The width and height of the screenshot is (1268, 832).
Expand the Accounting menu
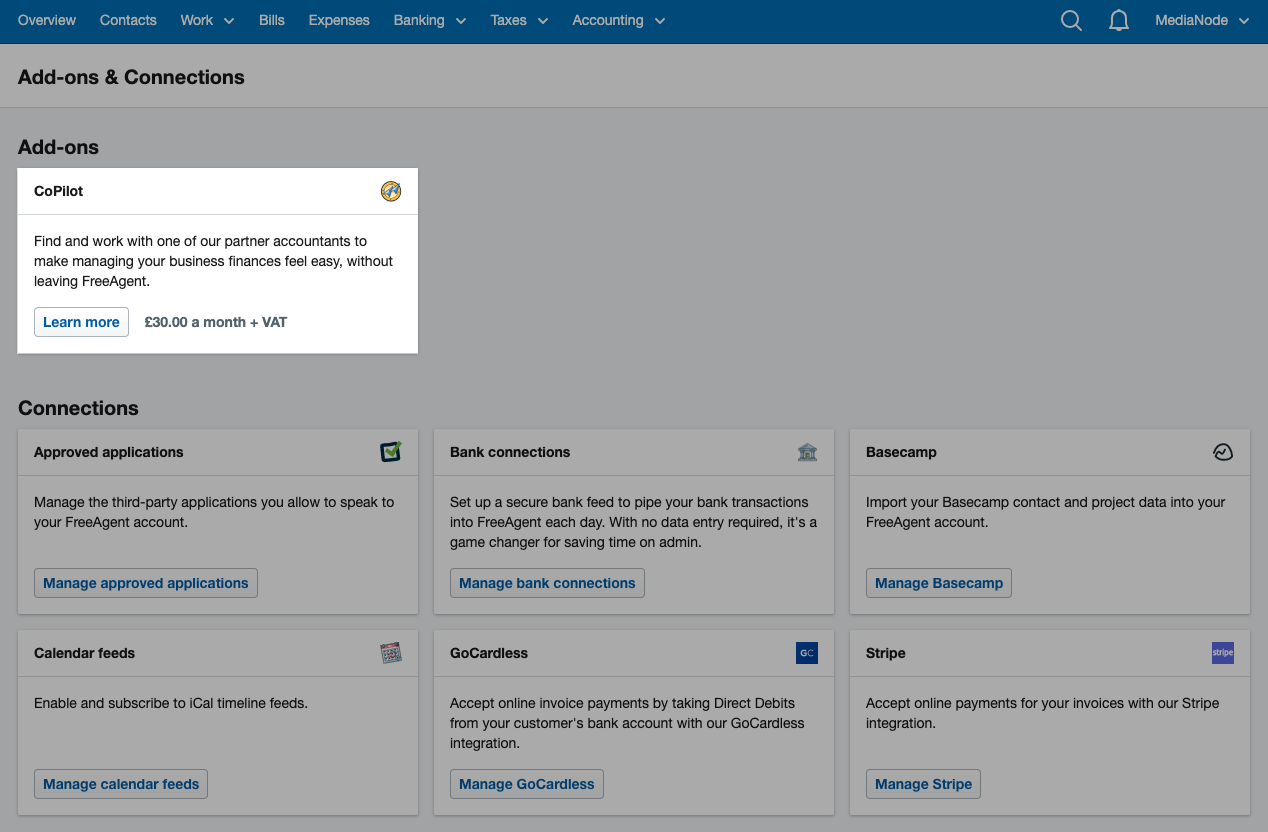click(619, 20)
